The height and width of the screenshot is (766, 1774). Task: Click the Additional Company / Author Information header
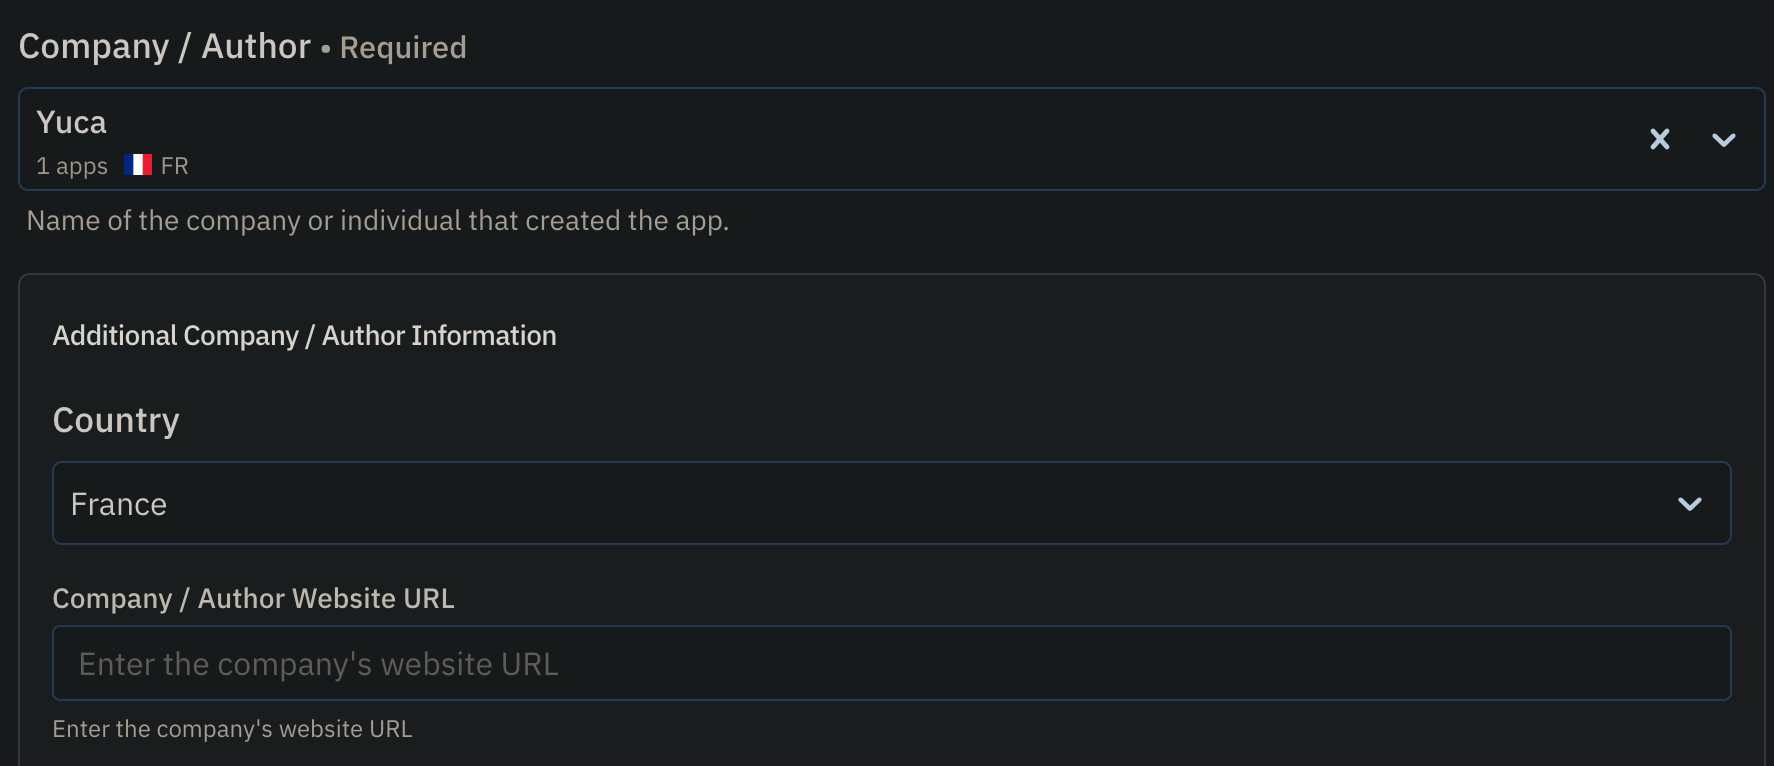(x=304, y=336)
